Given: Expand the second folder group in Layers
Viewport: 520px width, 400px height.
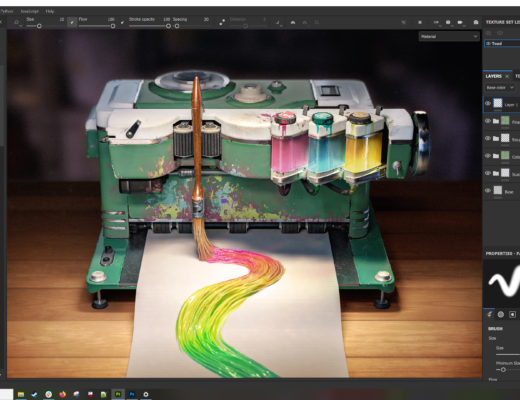Looking at the screenshot, I should 496,138.
